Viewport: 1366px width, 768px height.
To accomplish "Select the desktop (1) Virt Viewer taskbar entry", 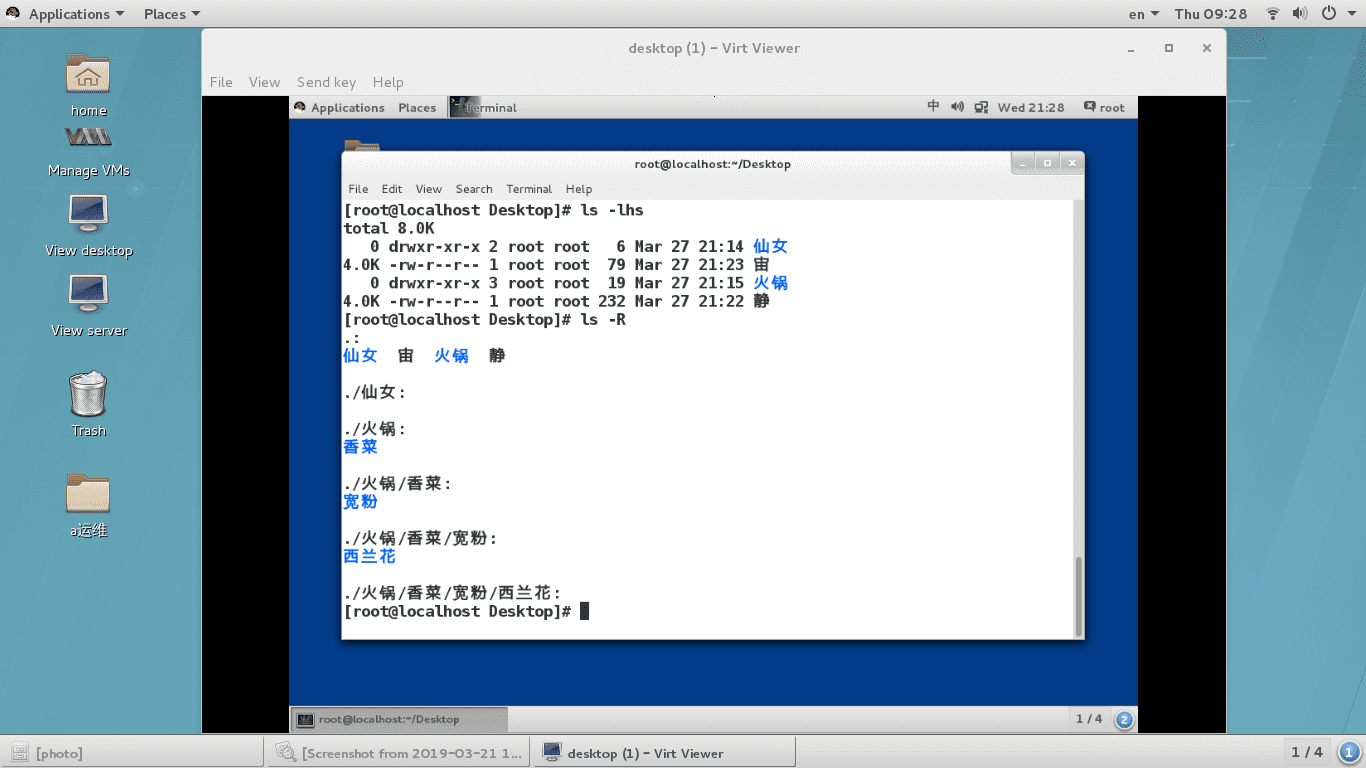I will [x=663, y=752].
